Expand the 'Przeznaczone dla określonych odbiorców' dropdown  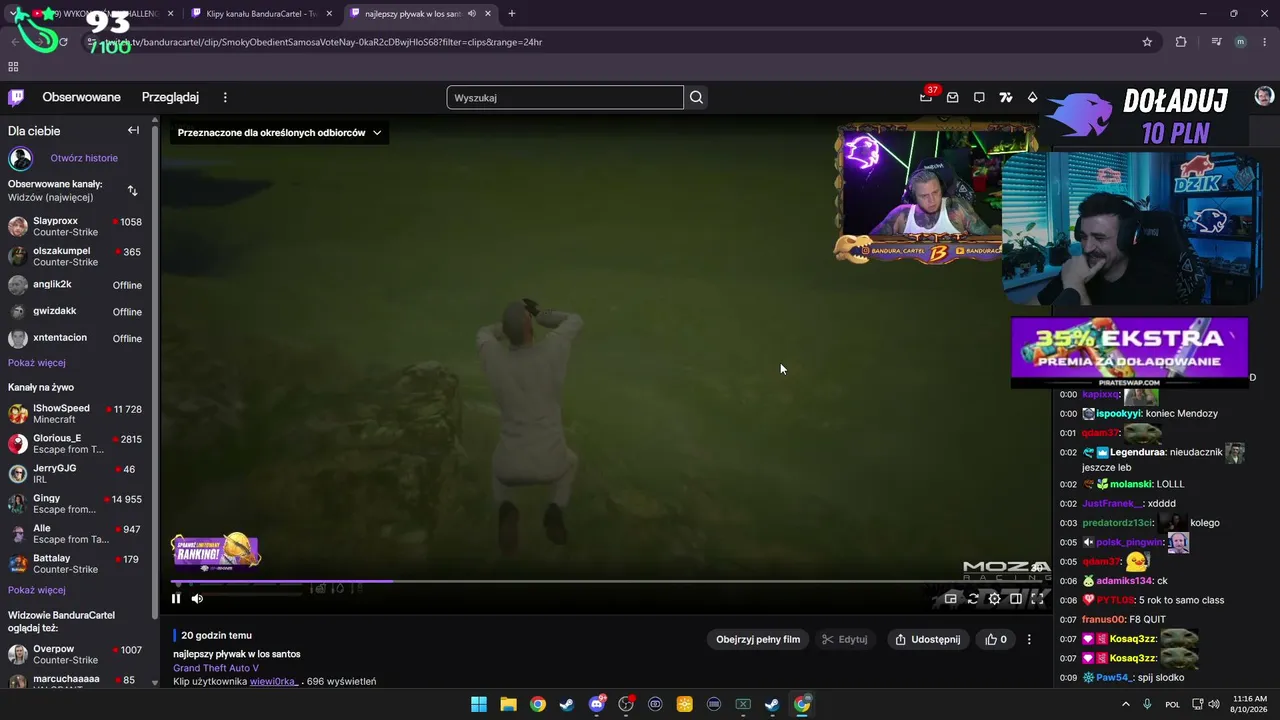point(279,132)
